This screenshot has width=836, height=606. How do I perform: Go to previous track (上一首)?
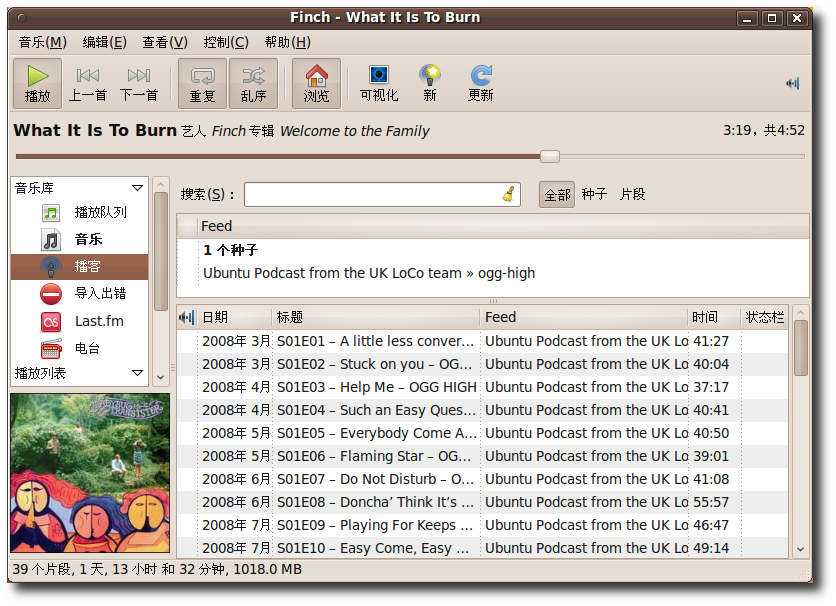pos(88,84)
